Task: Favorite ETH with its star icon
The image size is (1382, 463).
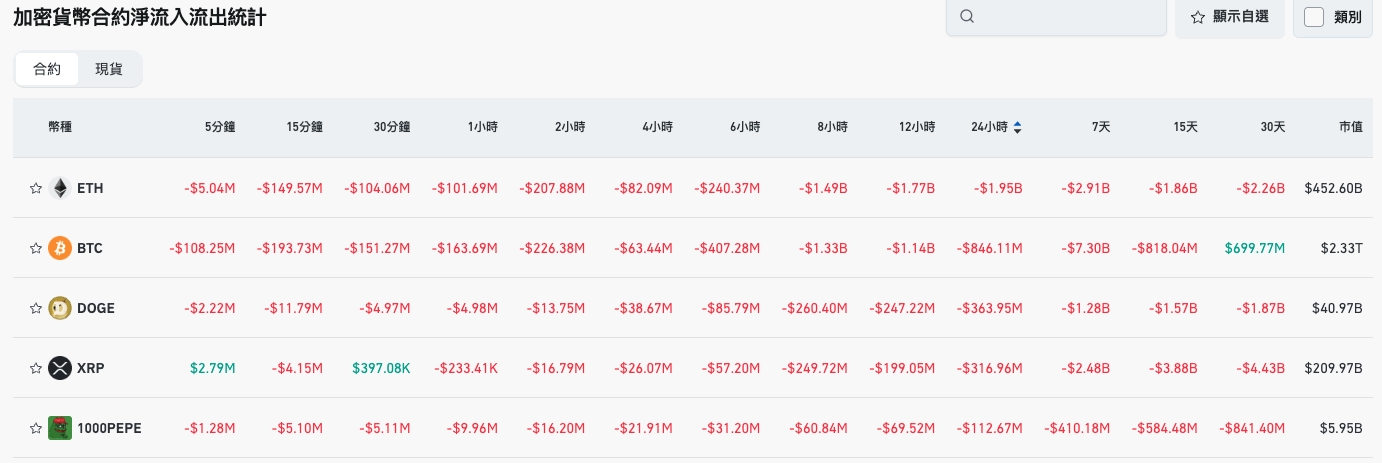Action: point(36,188)
